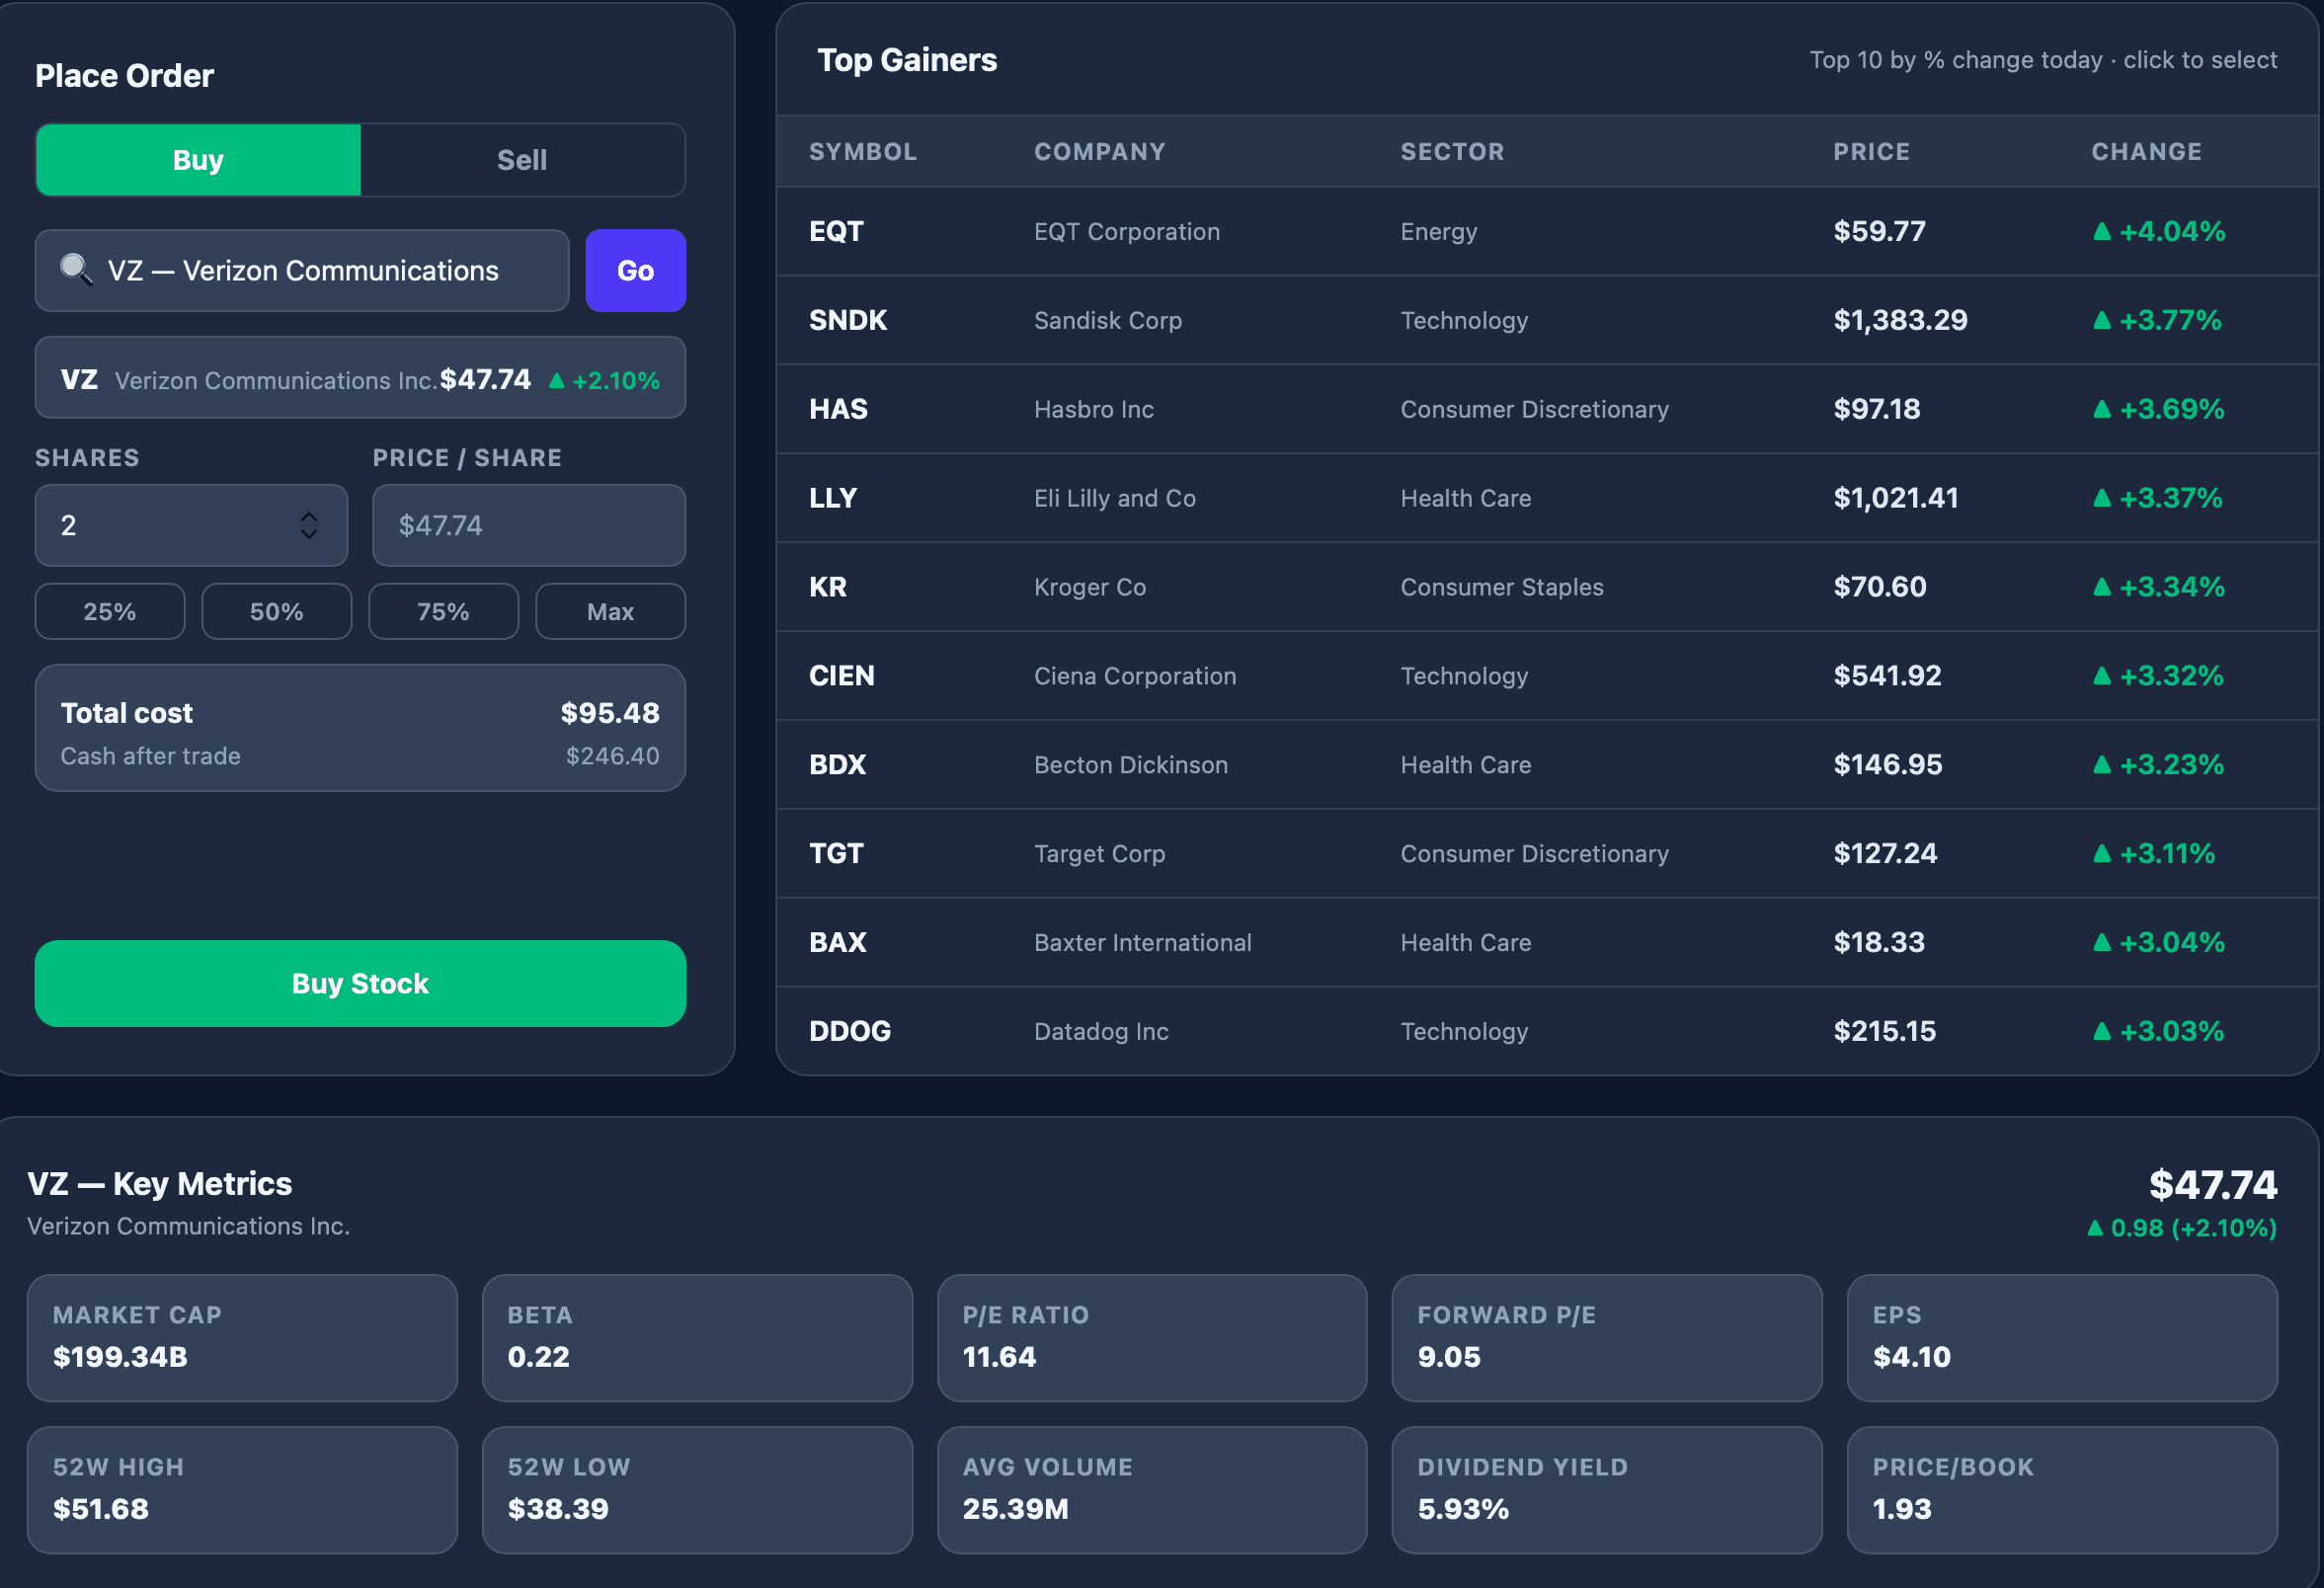2324x1588 pixels.
Task: Click the Total cost $95.48 value
Action: (610, 714)
